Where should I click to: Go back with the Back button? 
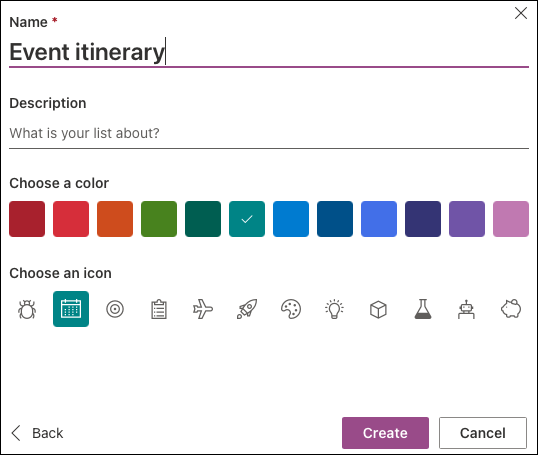[x=37, y=433]
